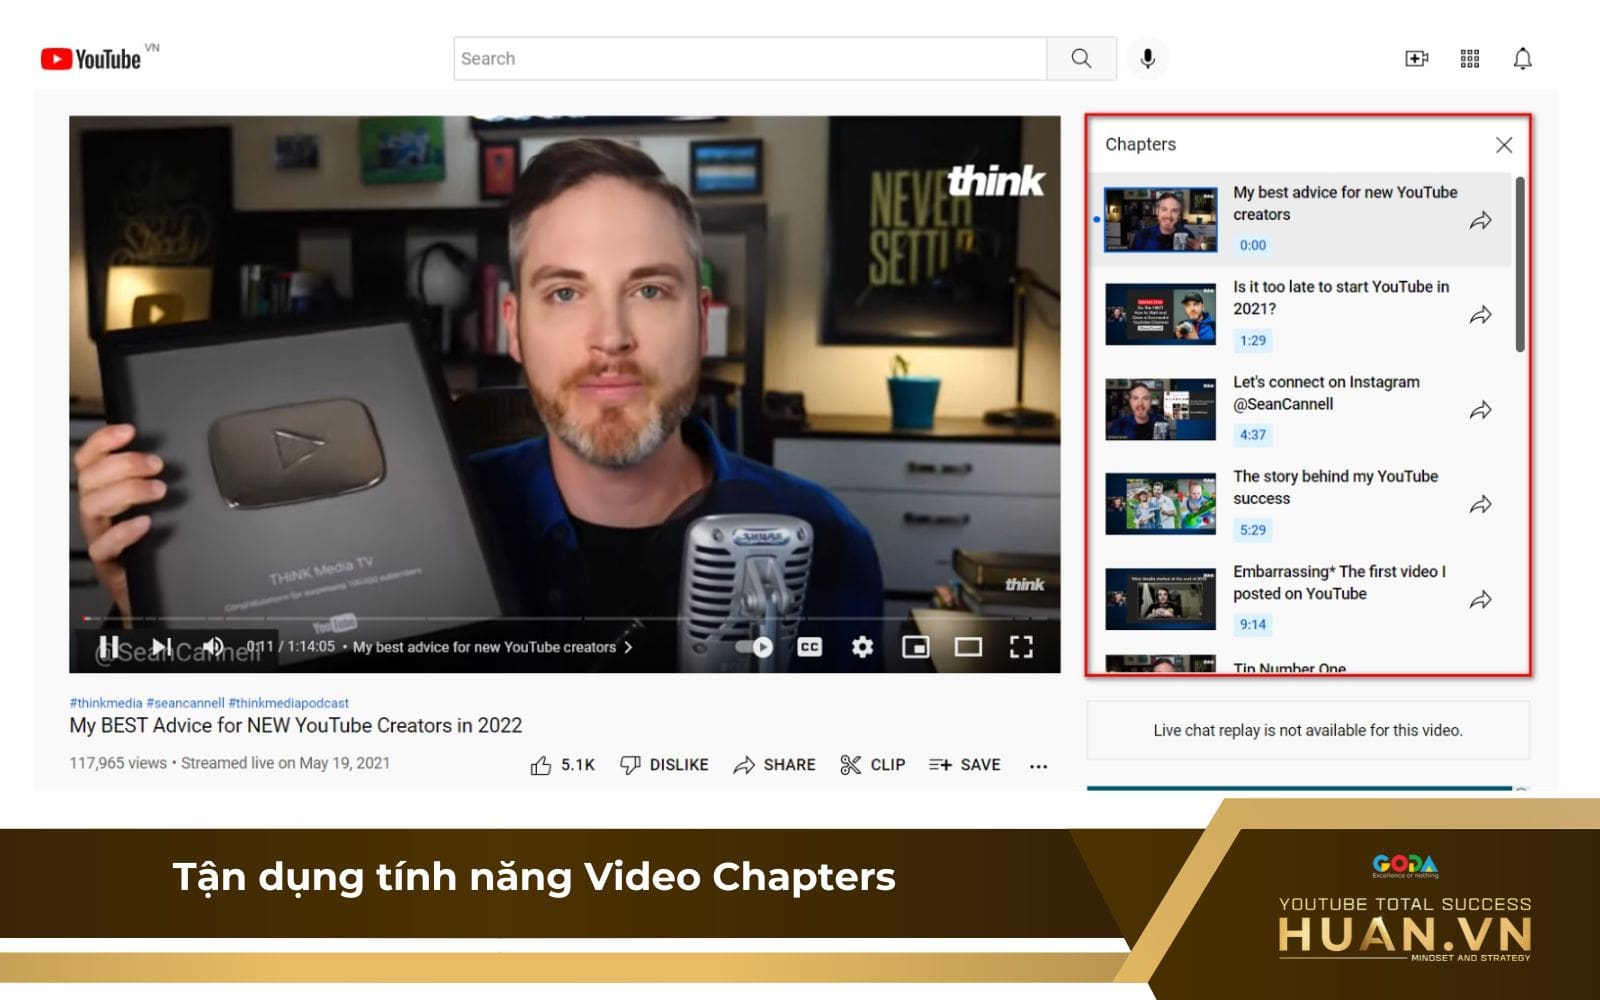Open the YouTube home logo
The image size is (1600, 1000).
91,59
